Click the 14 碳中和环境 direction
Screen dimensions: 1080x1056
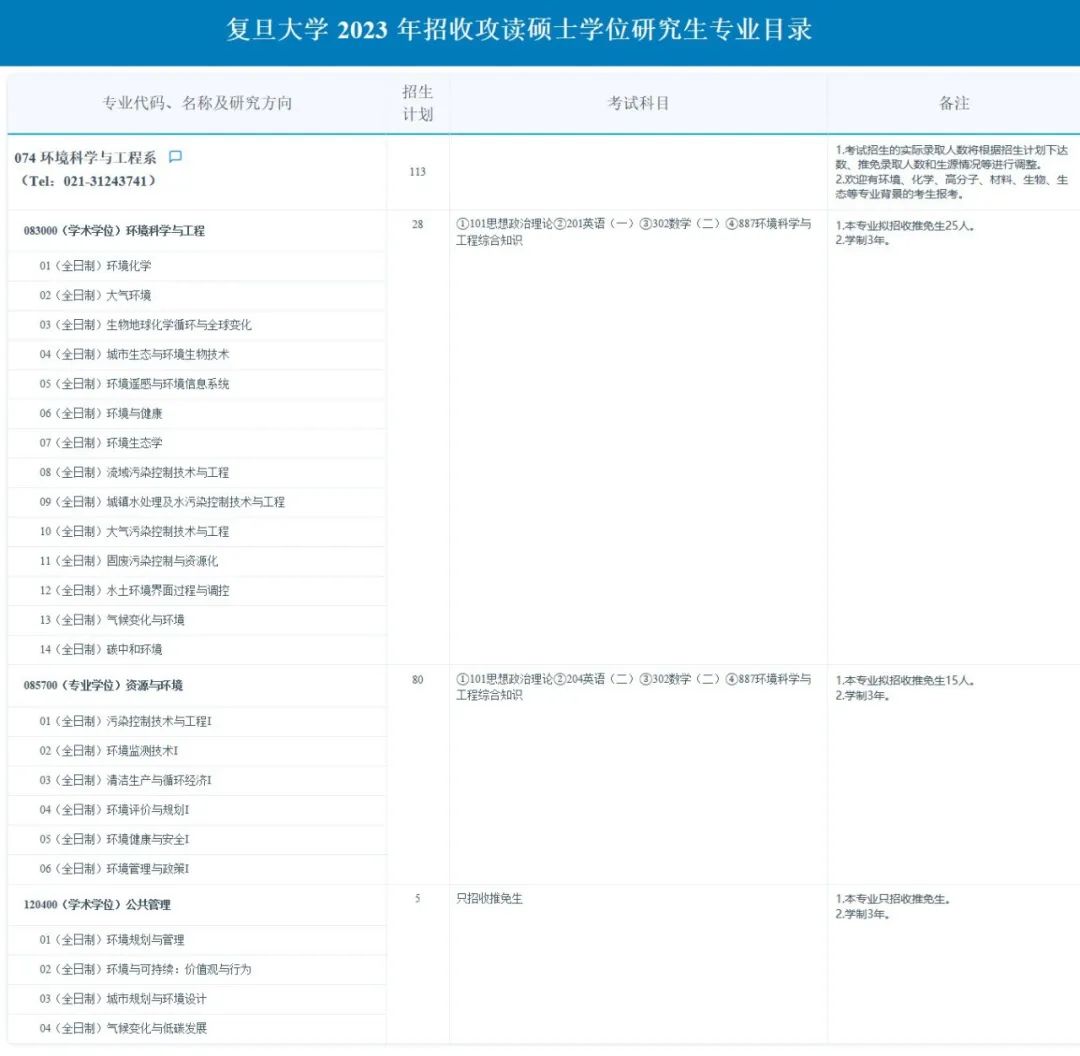[x=101, y=650]
